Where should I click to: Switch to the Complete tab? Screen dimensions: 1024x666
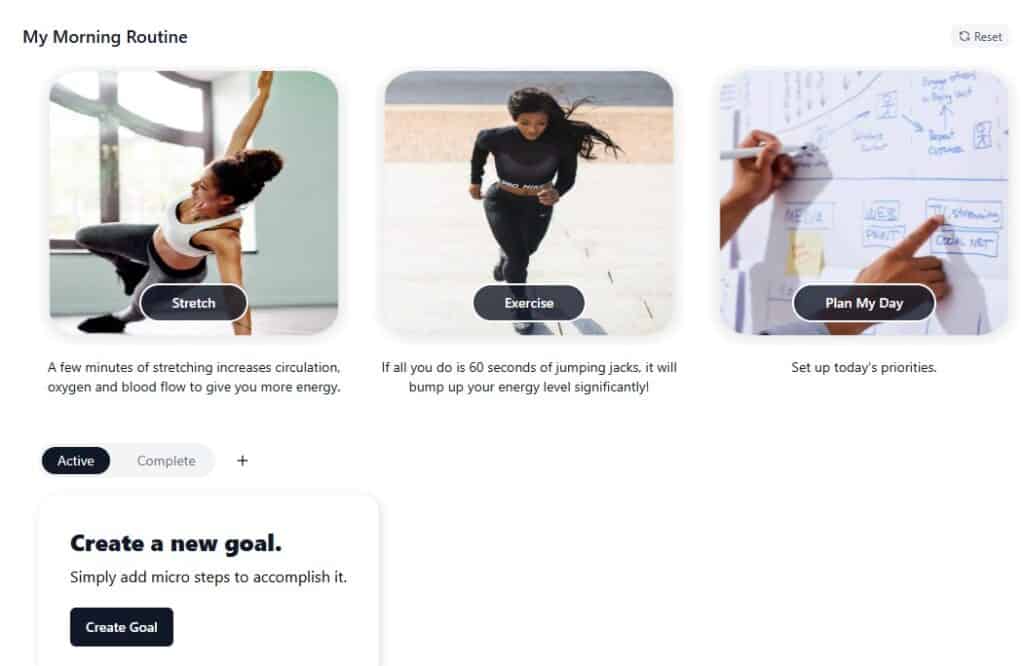point(166,461)
